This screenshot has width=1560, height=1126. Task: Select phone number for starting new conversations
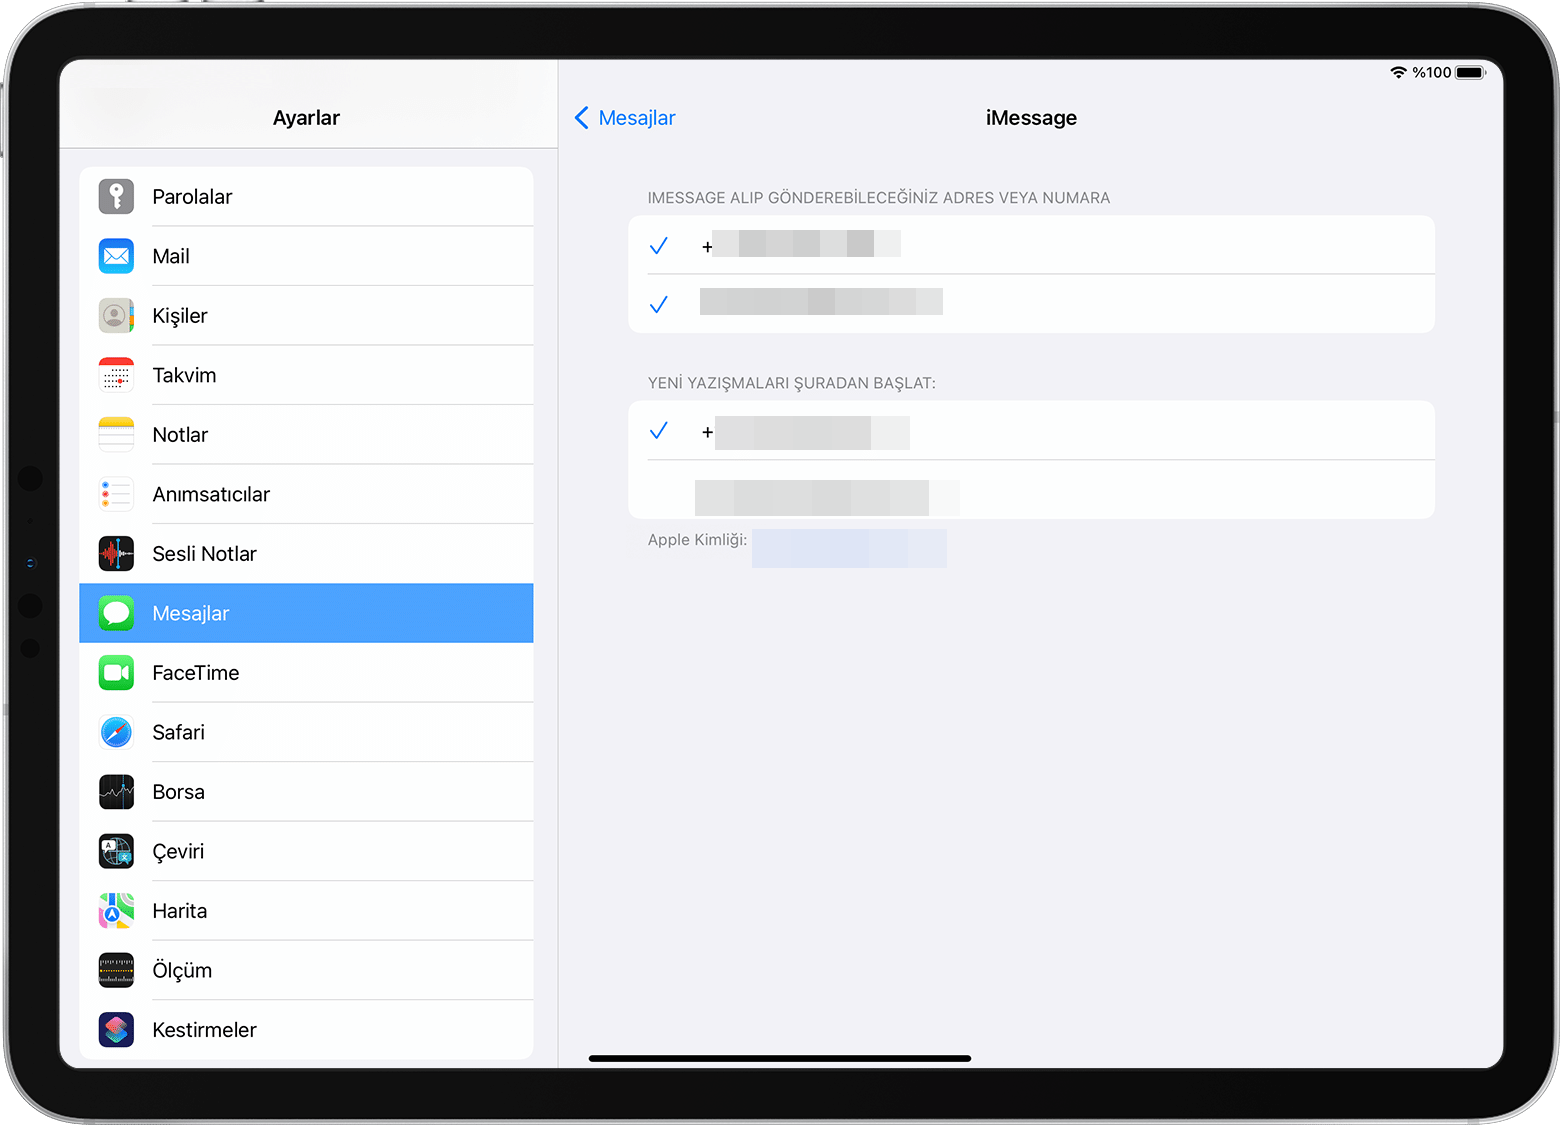pos(1031,431)
